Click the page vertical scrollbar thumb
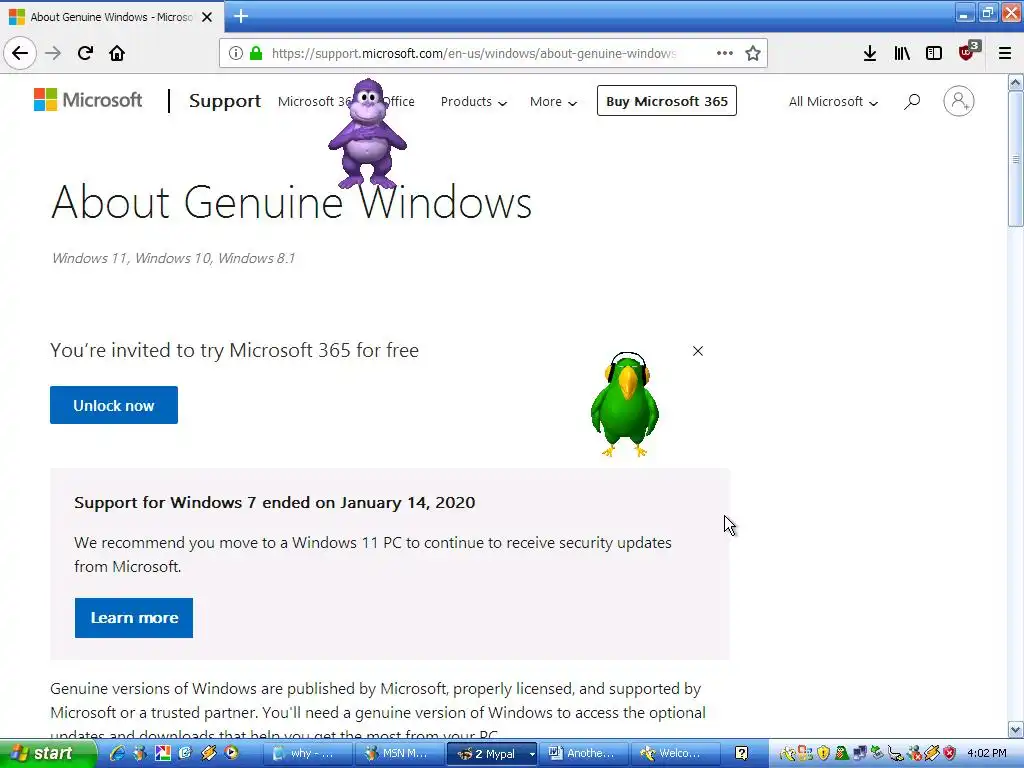 [x=1016, y=159]
